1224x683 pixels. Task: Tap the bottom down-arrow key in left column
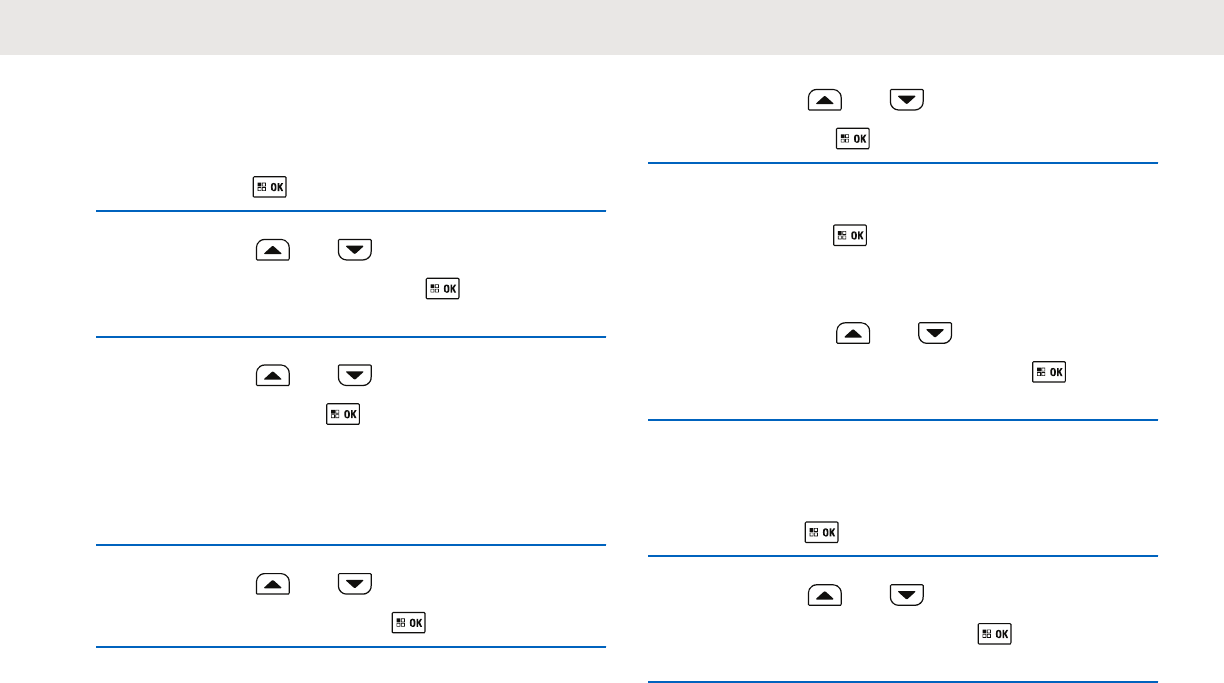[355, 583]
